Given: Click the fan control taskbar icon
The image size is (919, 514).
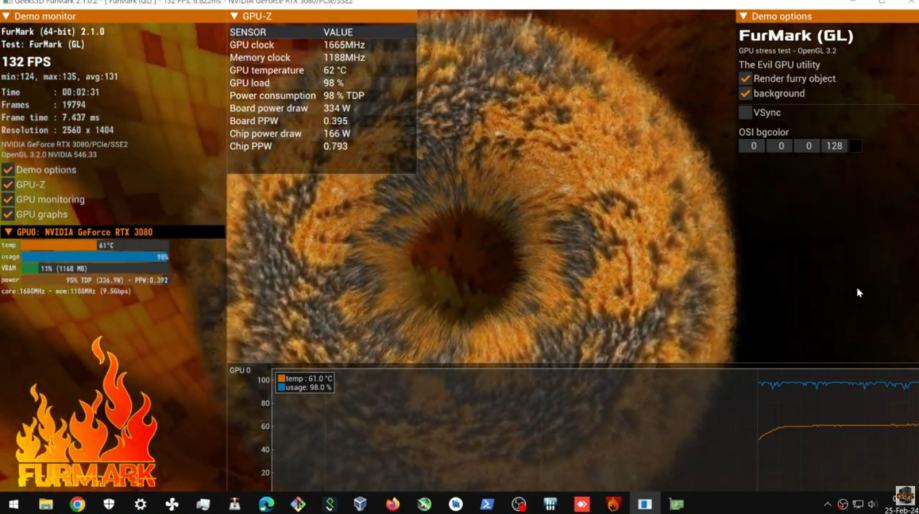Looking at the screenshot, I should (172, 504).
